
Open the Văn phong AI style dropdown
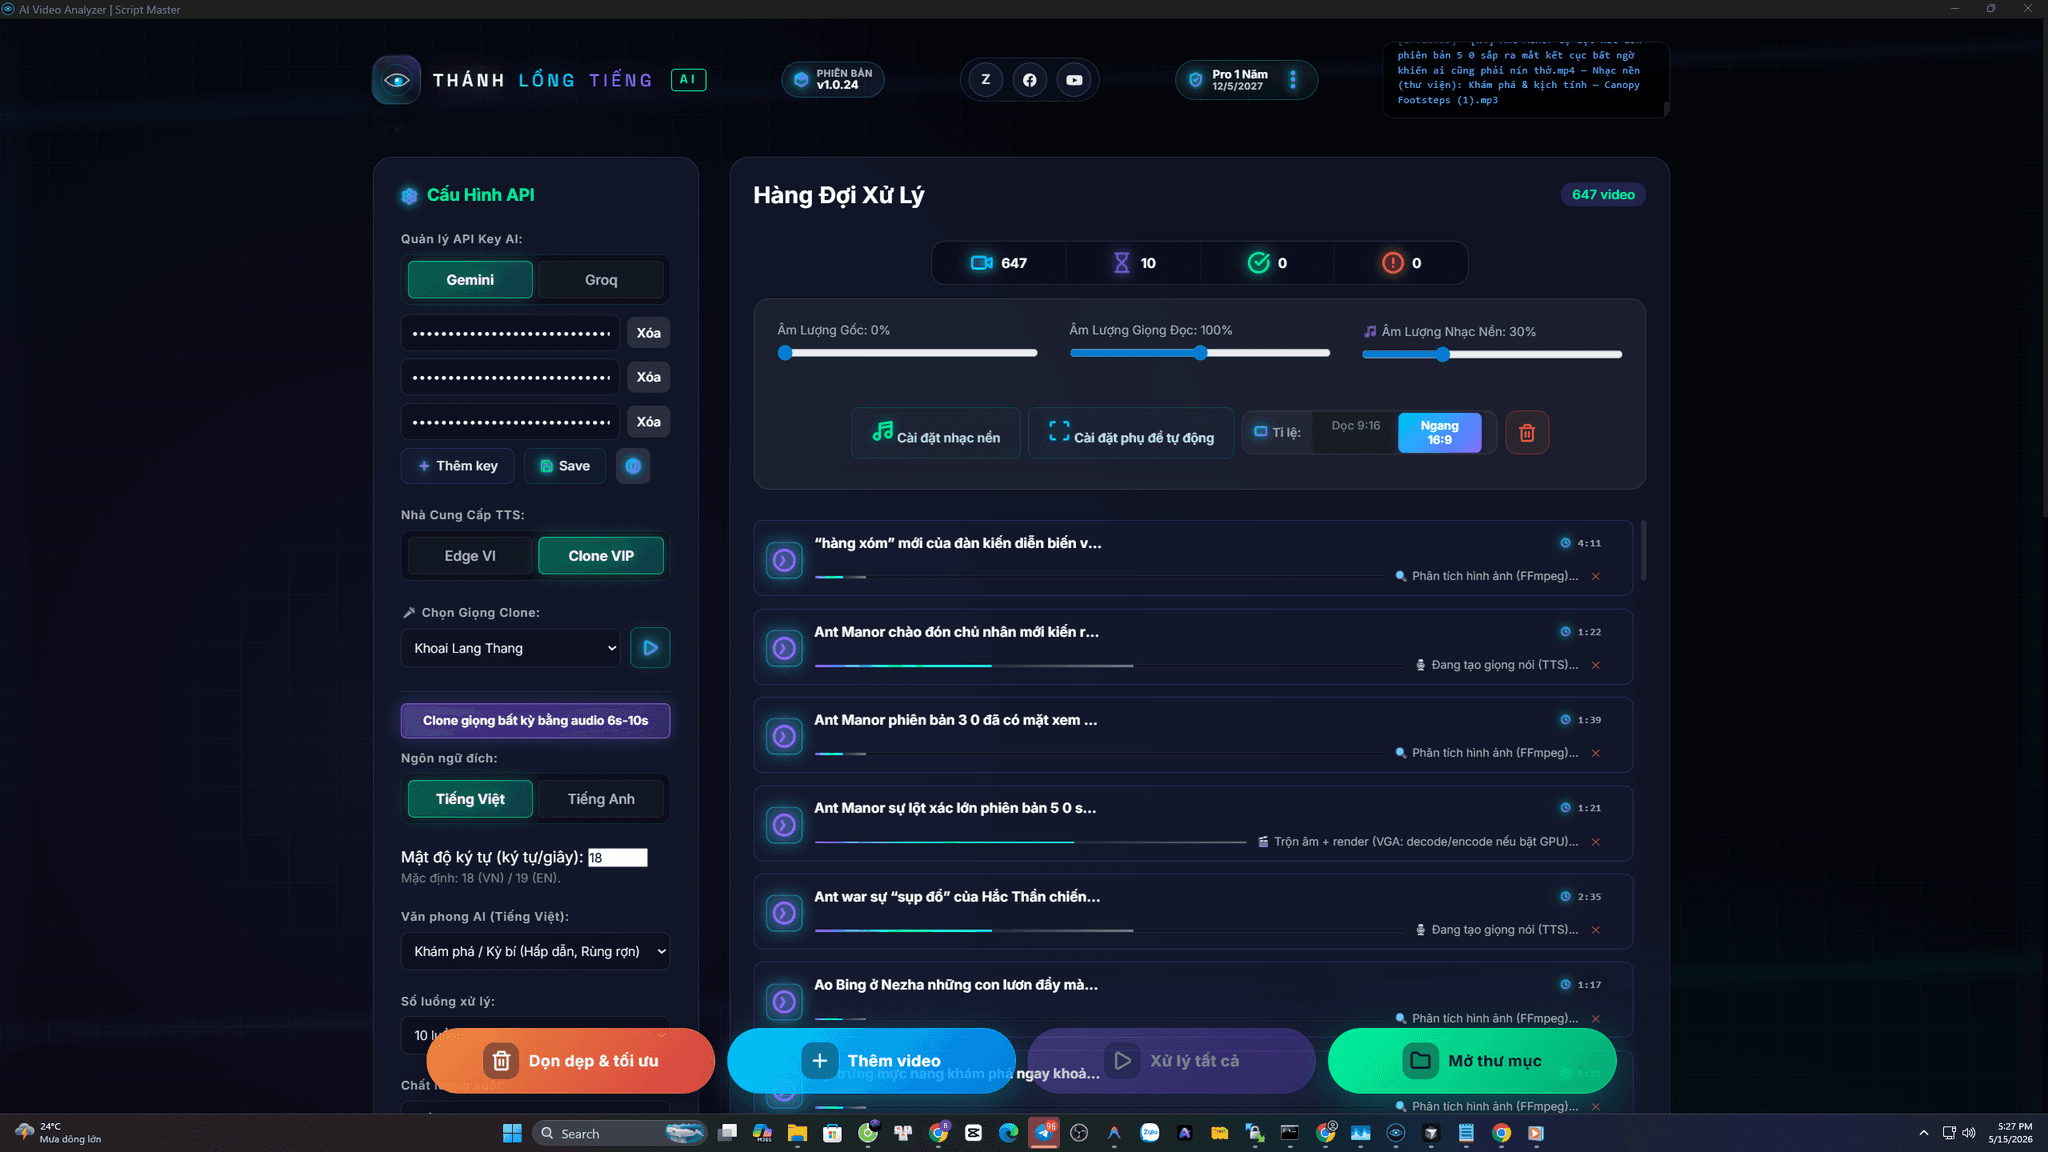pyautogui.click(x=536, y=951)
